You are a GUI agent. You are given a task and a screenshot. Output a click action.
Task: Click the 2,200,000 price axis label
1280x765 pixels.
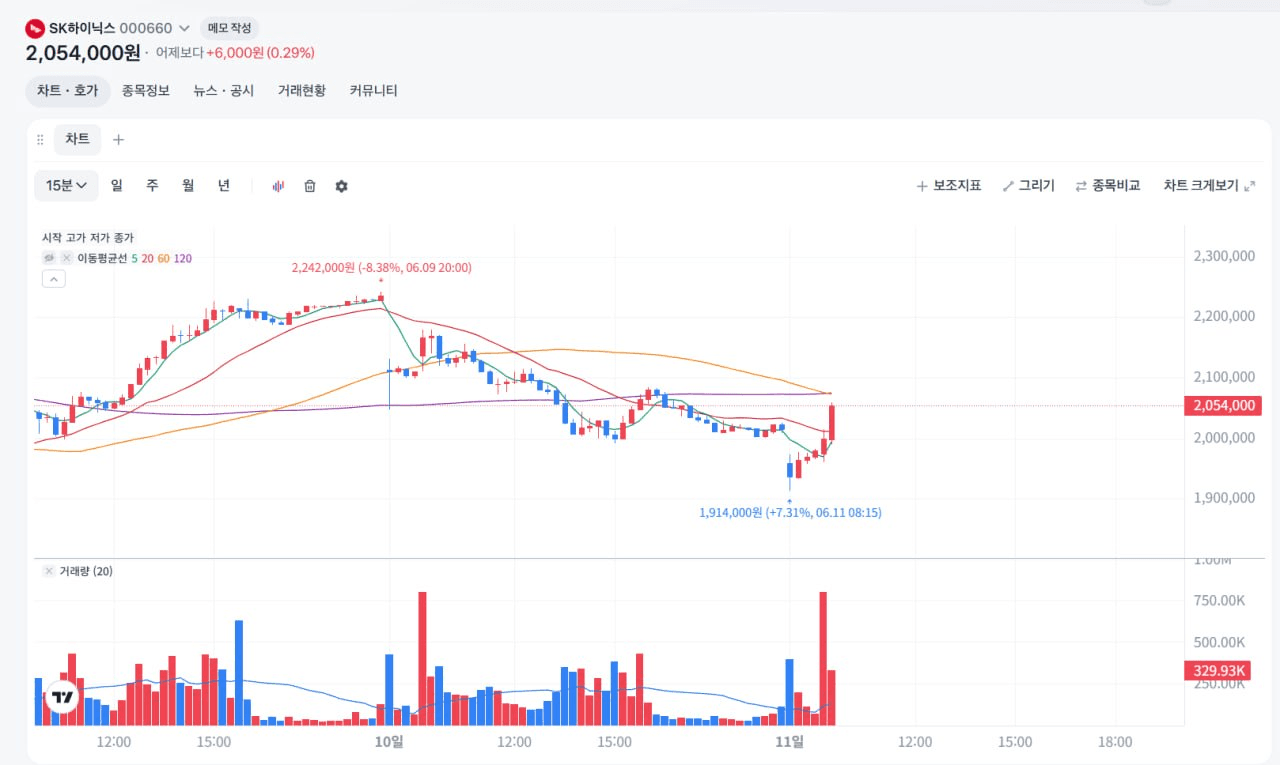1224,316
